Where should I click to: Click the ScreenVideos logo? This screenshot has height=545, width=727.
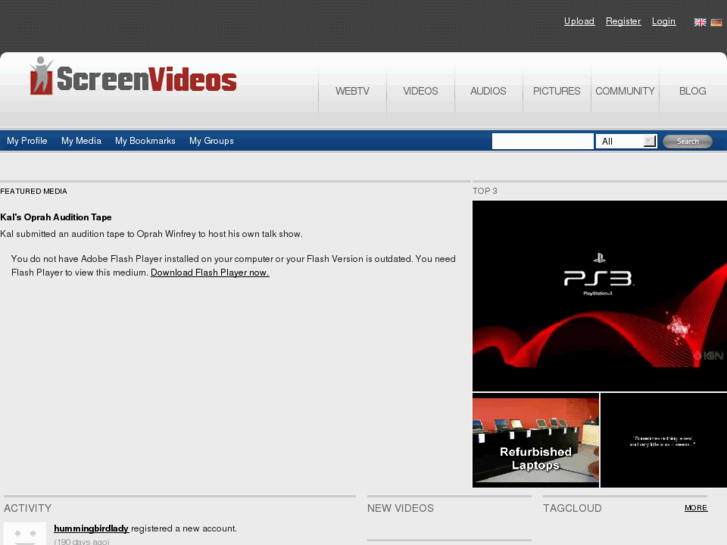pyautogui.click(x=133, y=77)
